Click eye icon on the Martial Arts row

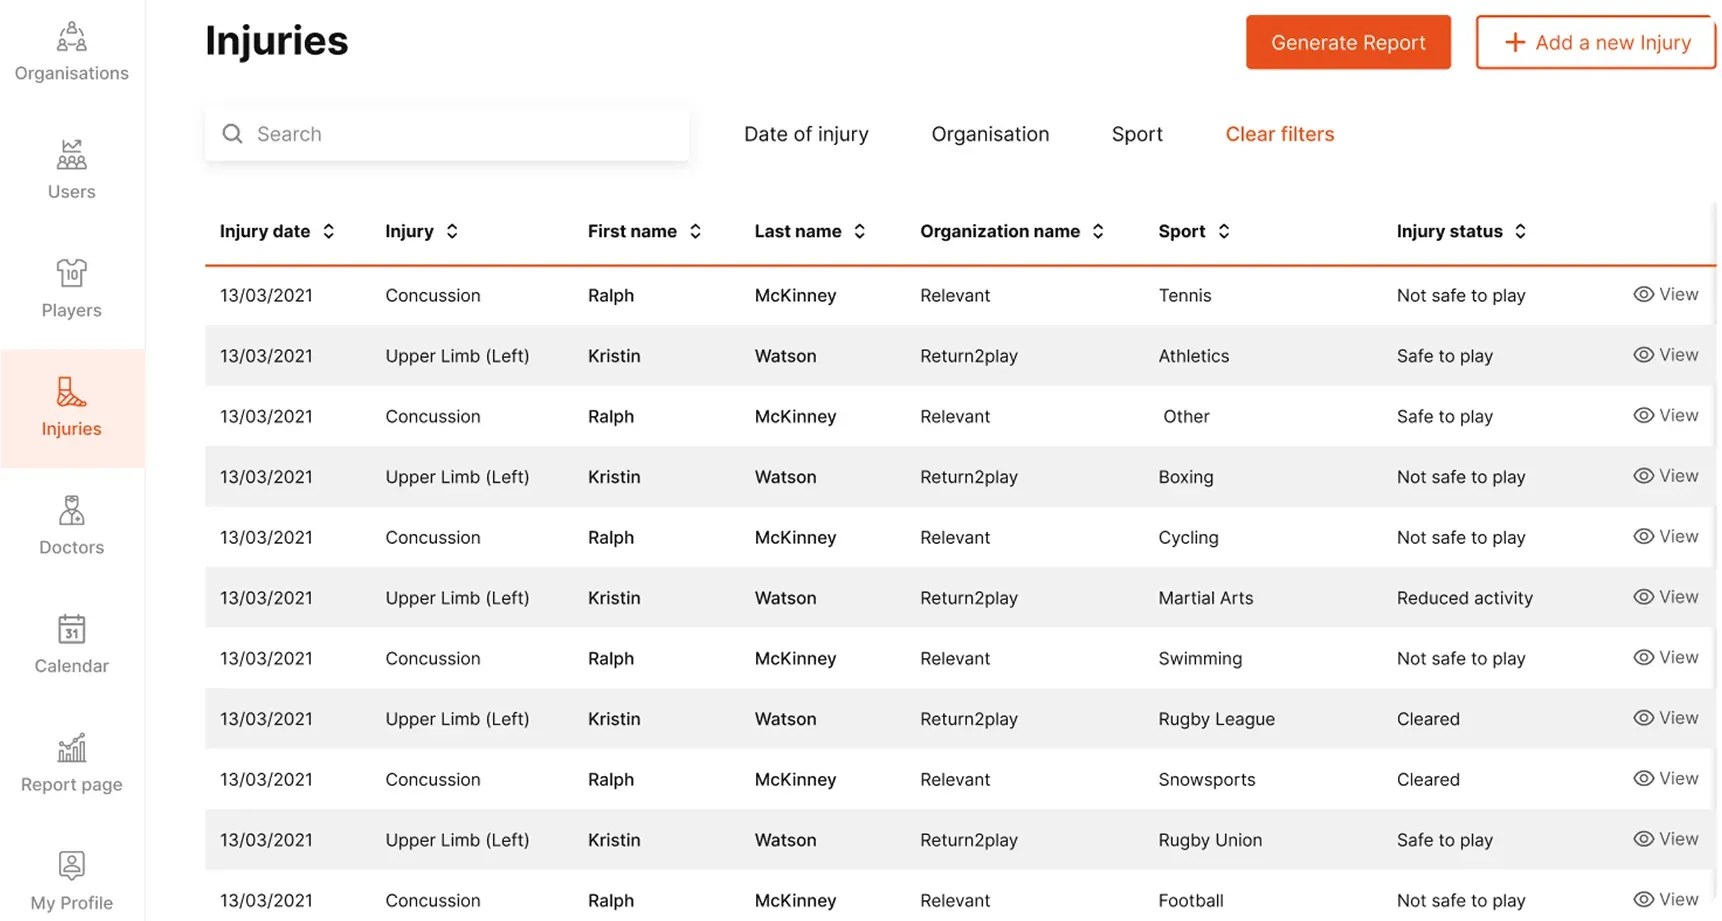click(1643, 597)
